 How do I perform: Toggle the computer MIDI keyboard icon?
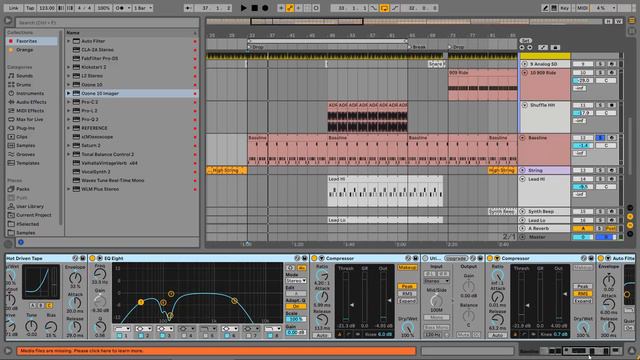(x=554, y=8)
